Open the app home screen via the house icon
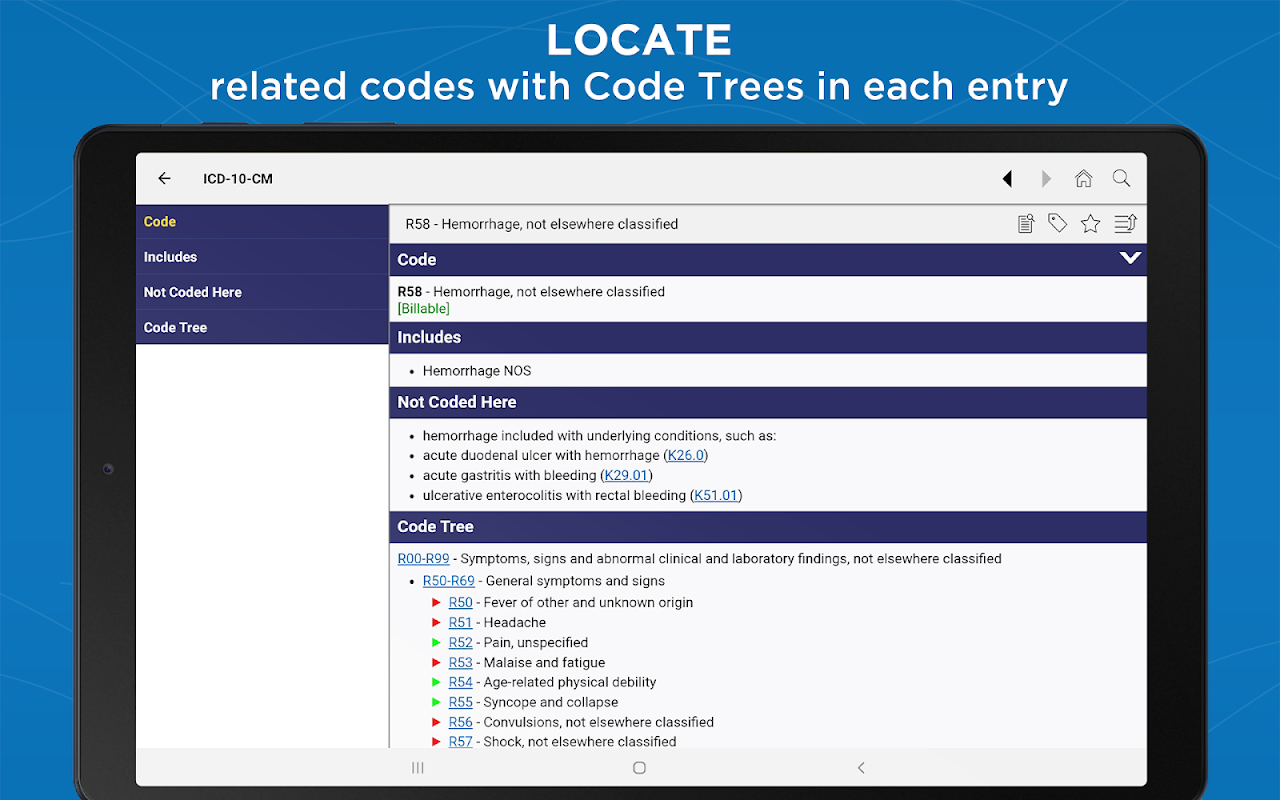The image size is (1280, 800). point(1083,179)
